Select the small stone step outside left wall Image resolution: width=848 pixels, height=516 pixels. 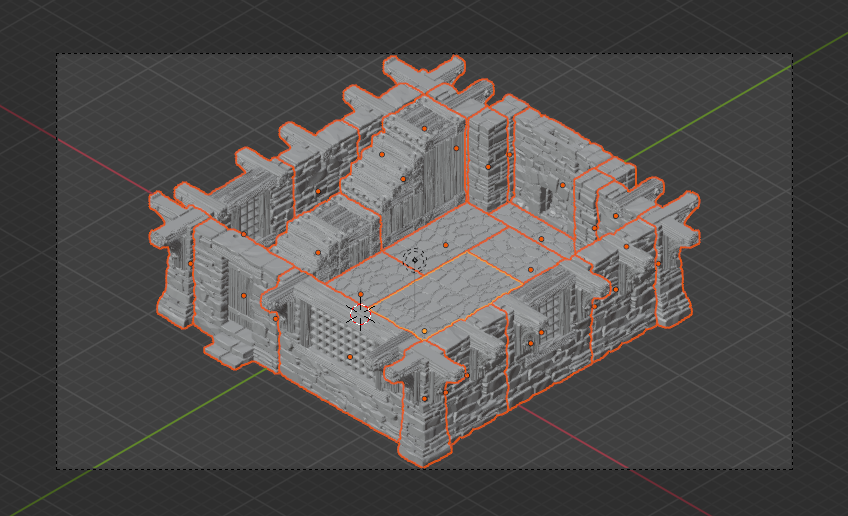(x=228, y=346)
